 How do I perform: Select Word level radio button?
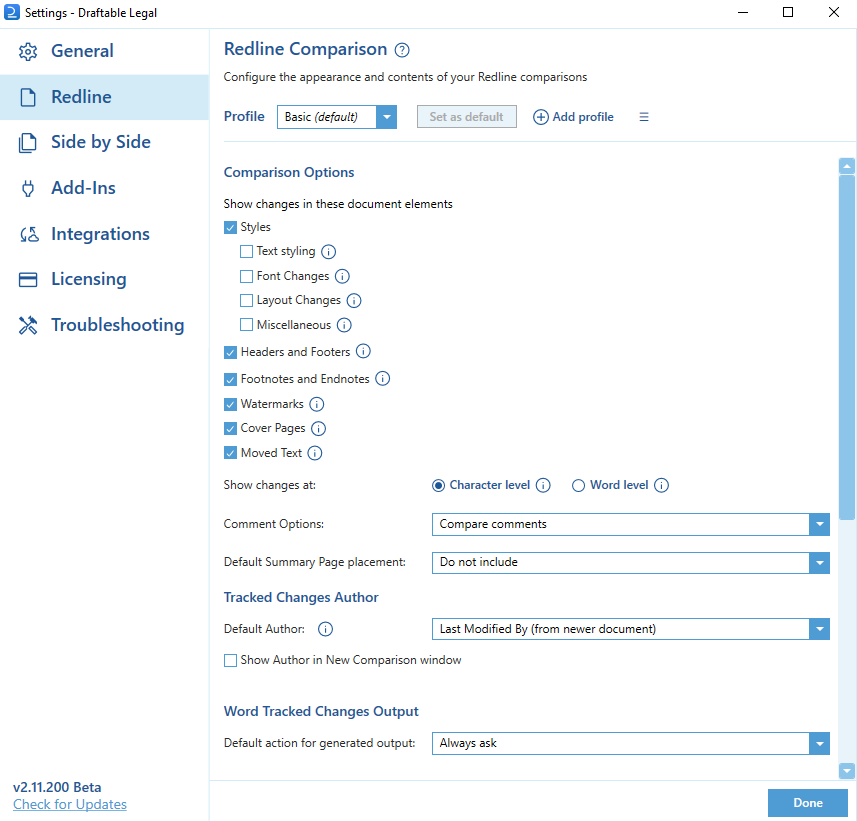click(578, 485)
